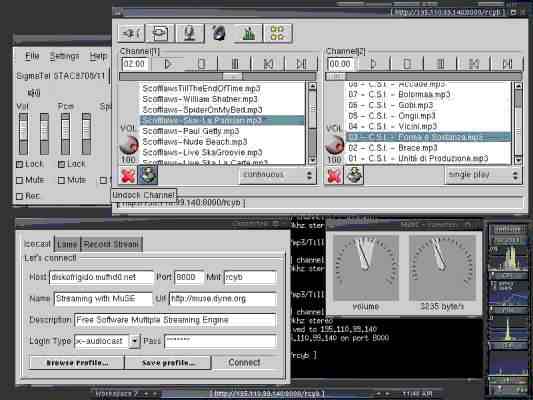Screen dimensions: 533x400
Task: Pause Channel[1] playback
Action: point(235,64)
